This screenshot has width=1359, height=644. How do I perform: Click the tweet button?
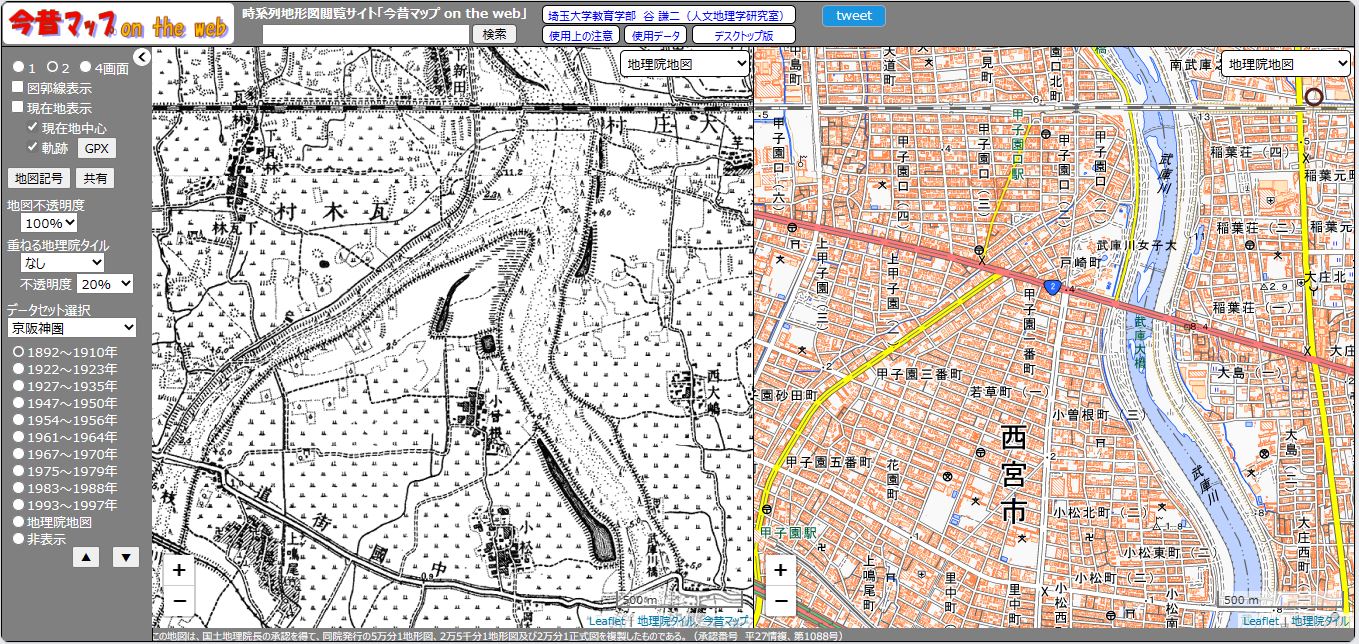coord(853,15)
